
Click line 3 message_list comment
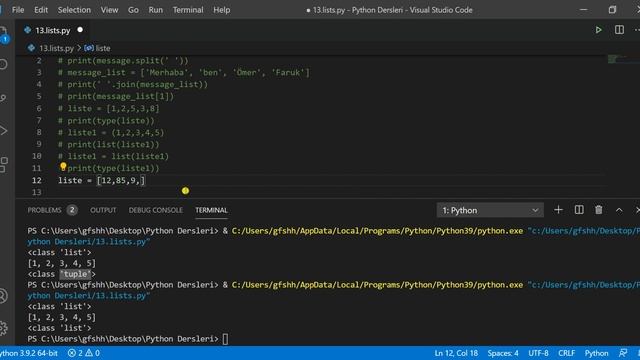click(184, 73)
